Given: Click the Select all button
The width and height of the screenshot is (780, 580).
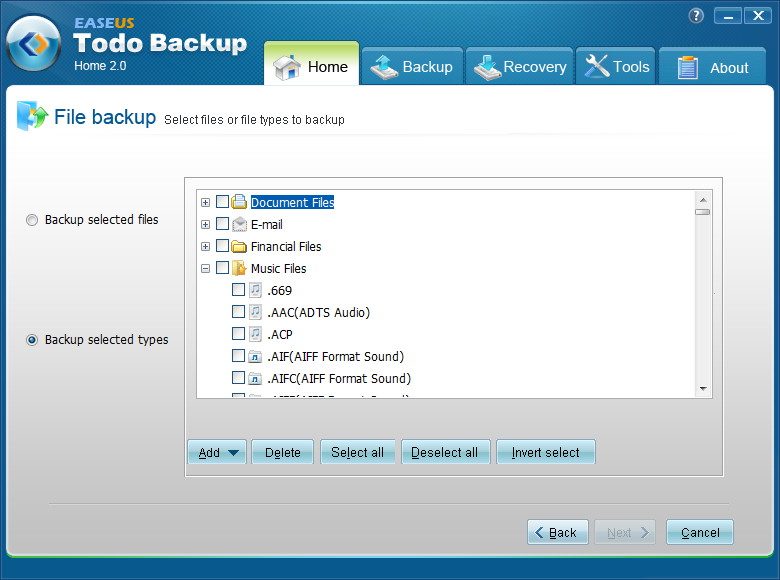Looking at the screenshot, I should coord(358,452).
